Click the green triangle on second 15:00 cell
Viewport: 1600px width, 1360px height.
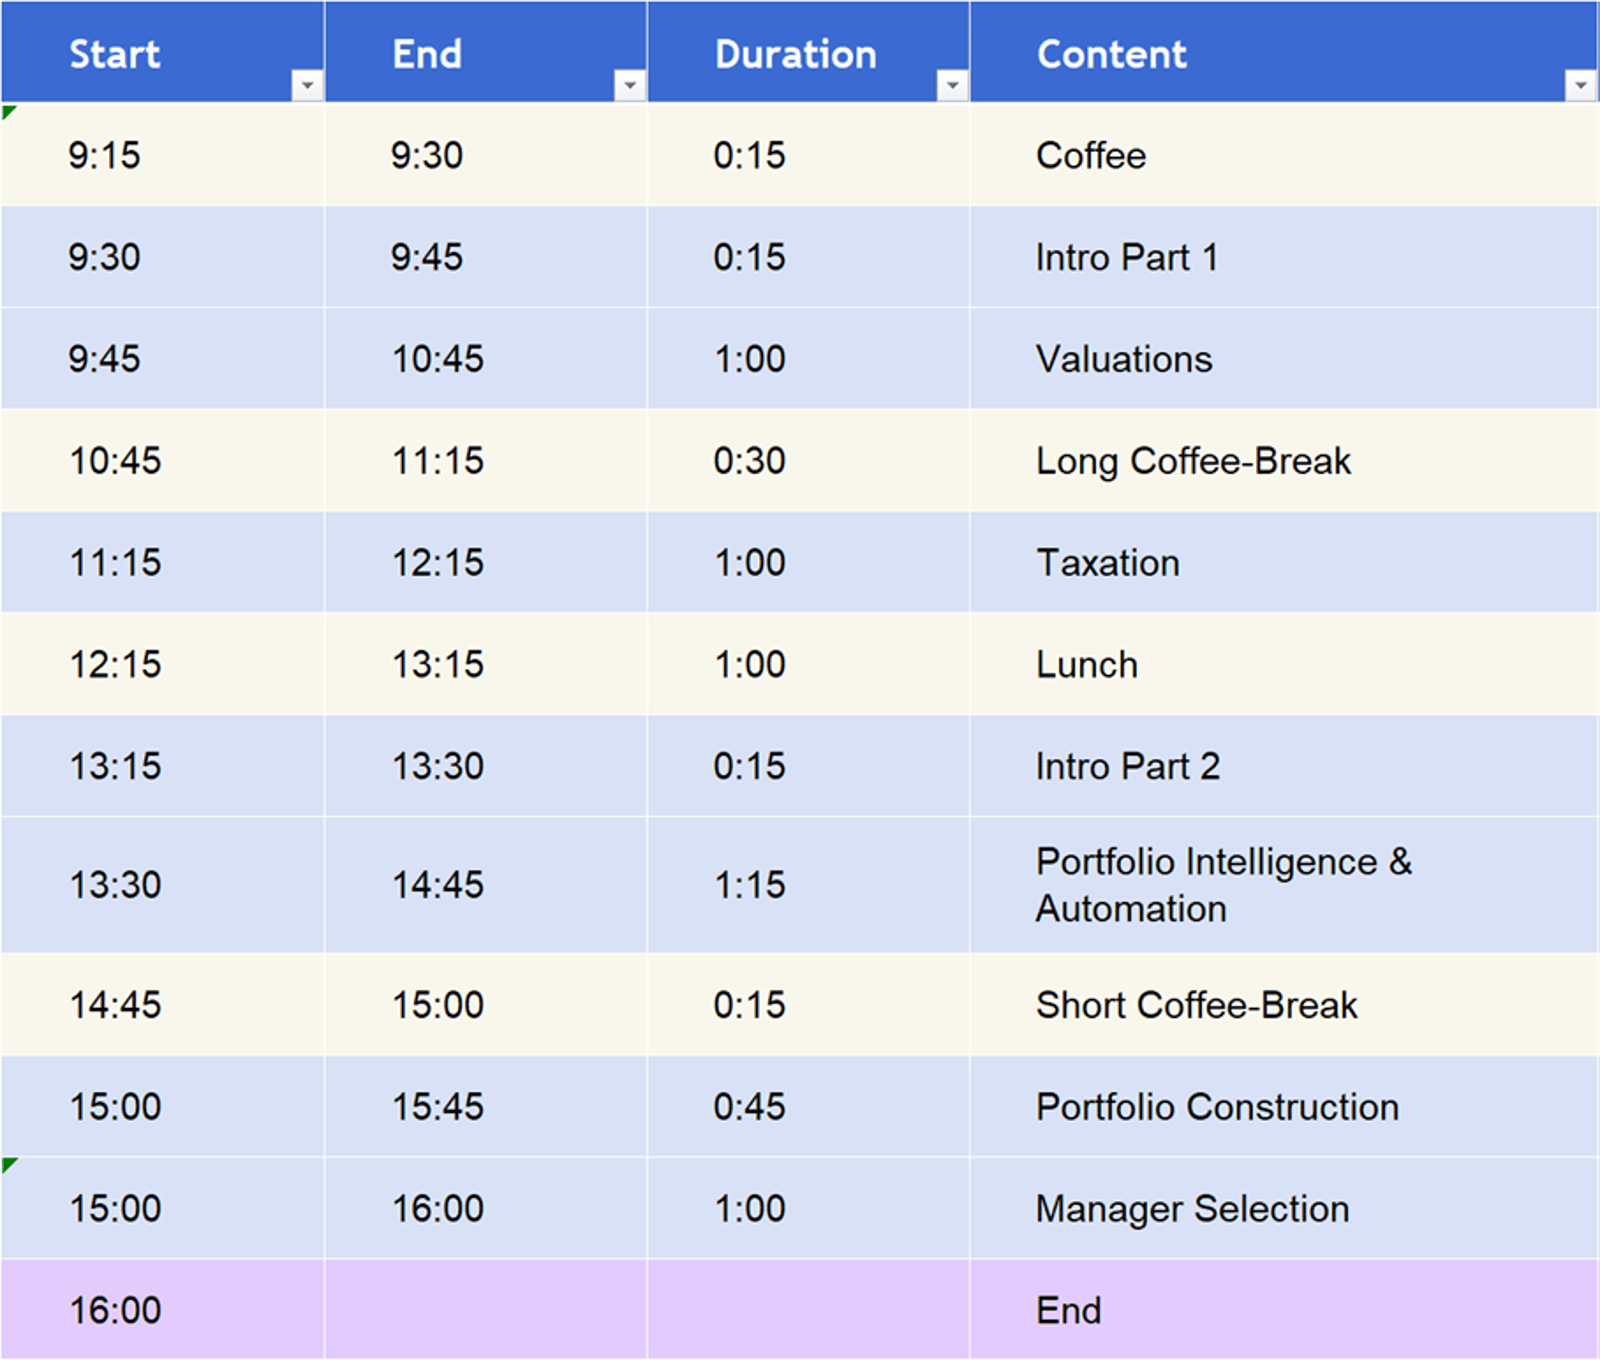coord(8,1164)
